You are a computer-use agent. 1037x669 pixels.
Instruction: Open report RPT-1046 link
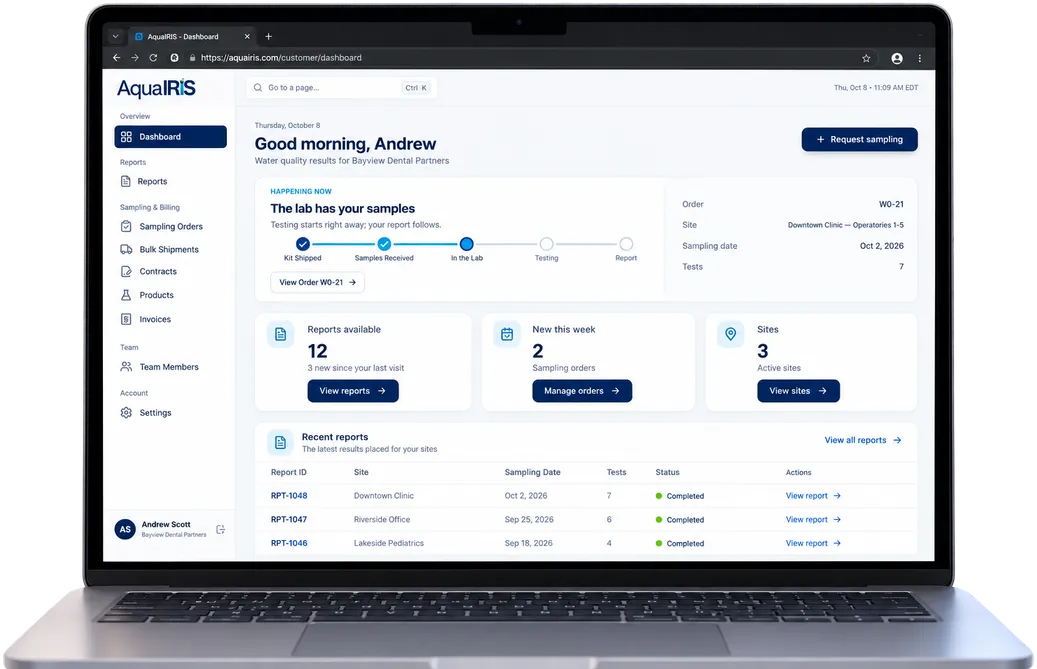point(289,543)
